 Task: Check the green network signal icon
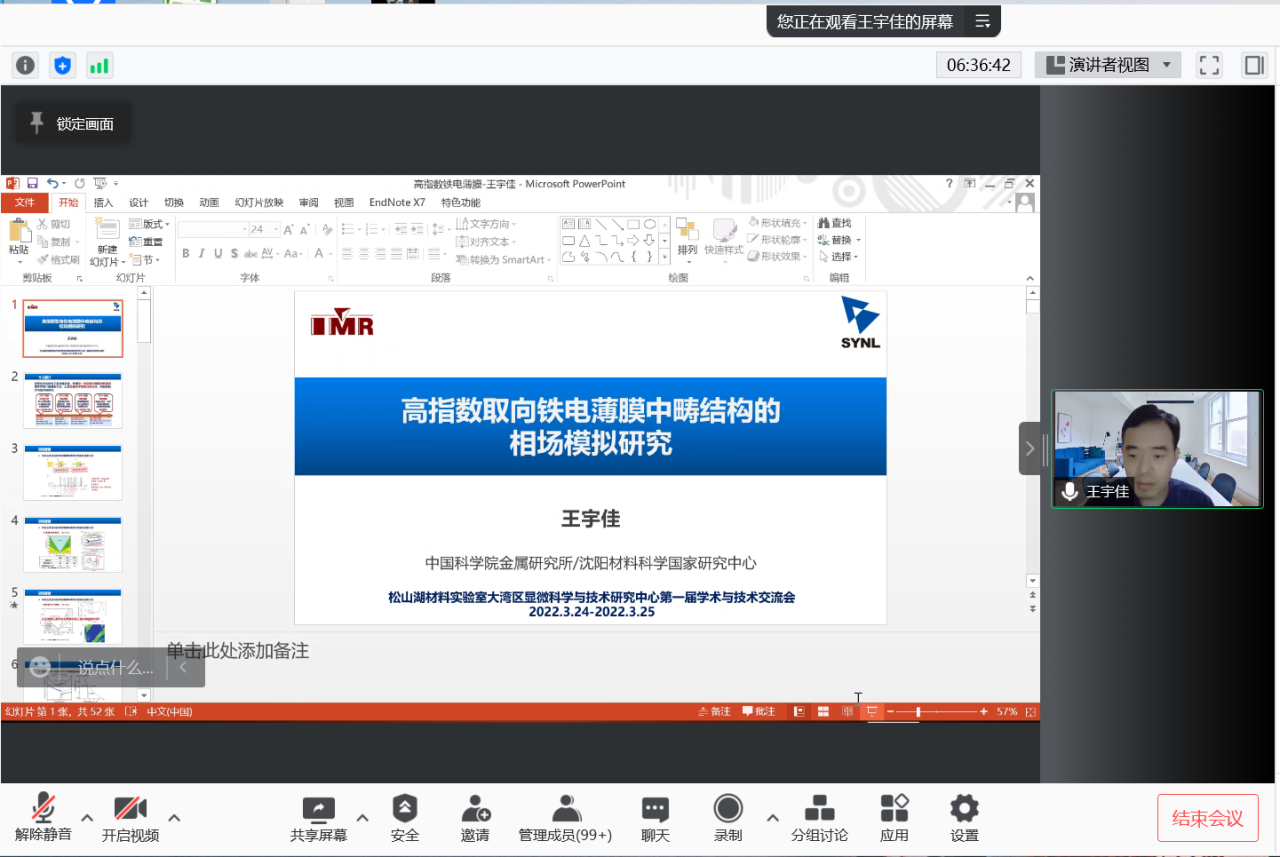tap(99, 66)
